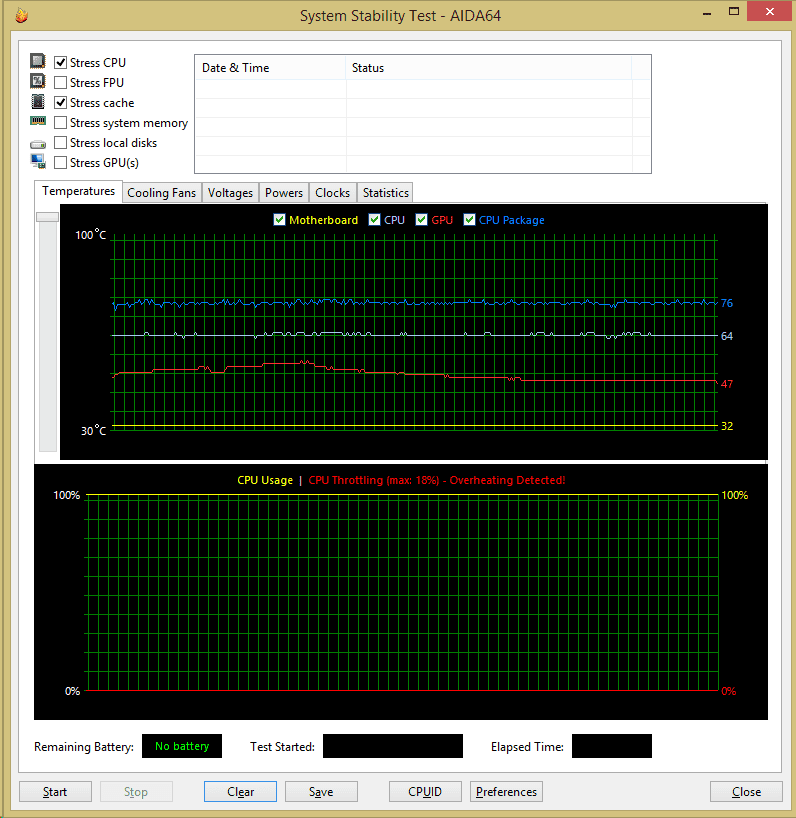Uncheck the Stress cache checkbox

tap(61, 103)
